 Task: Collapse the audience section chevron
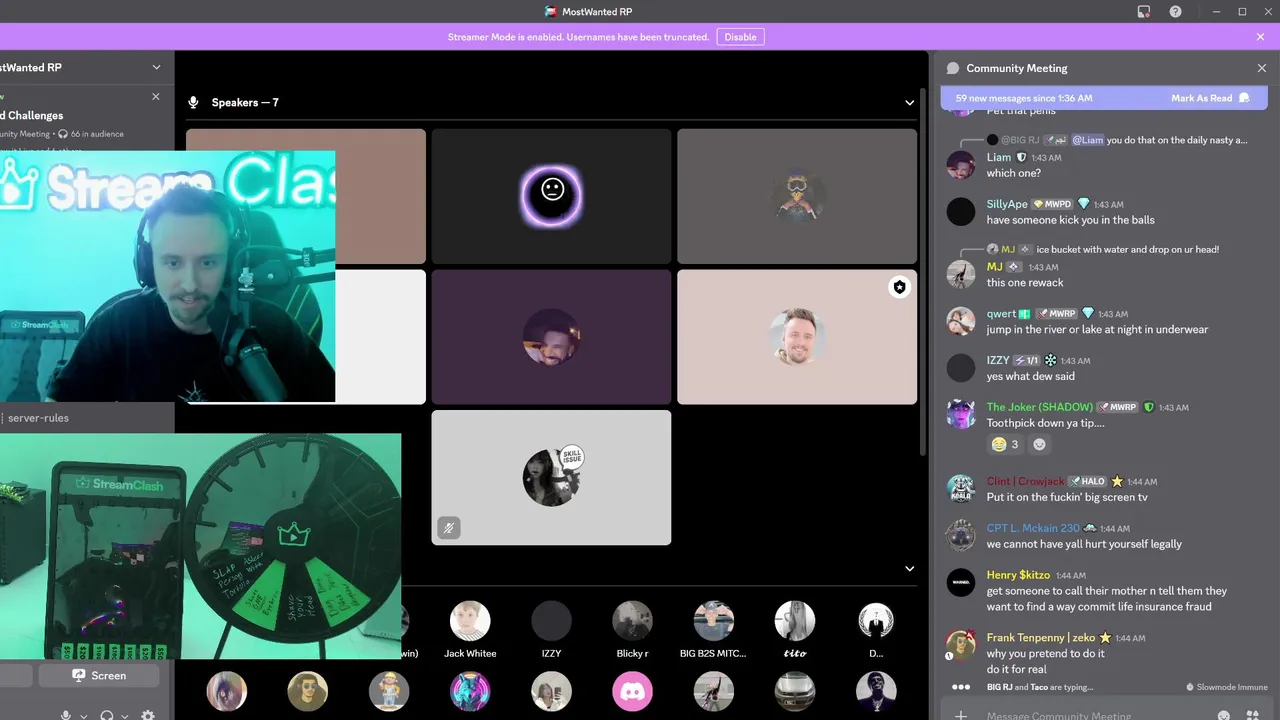coord(909,568)
